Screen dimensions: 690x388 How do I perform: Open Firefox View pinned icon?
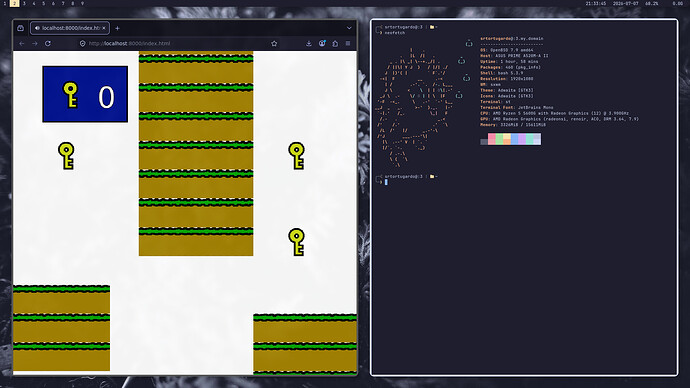pyautogui.click(x=20, y=28)
